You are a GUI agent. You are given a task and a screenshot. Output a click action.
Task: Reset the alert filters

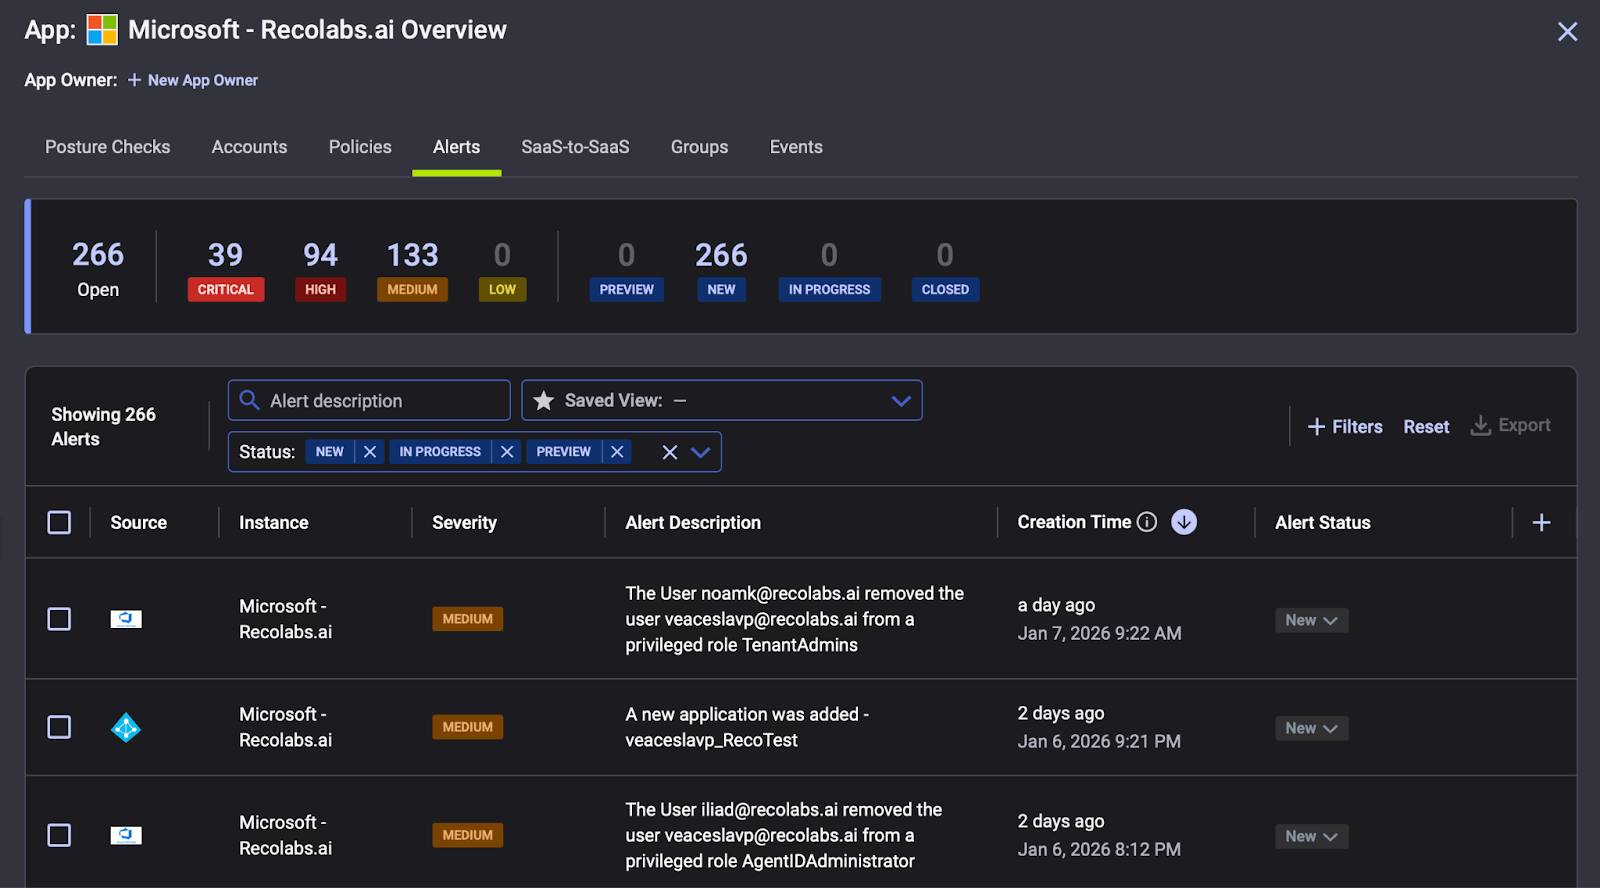click(1426, 427)
